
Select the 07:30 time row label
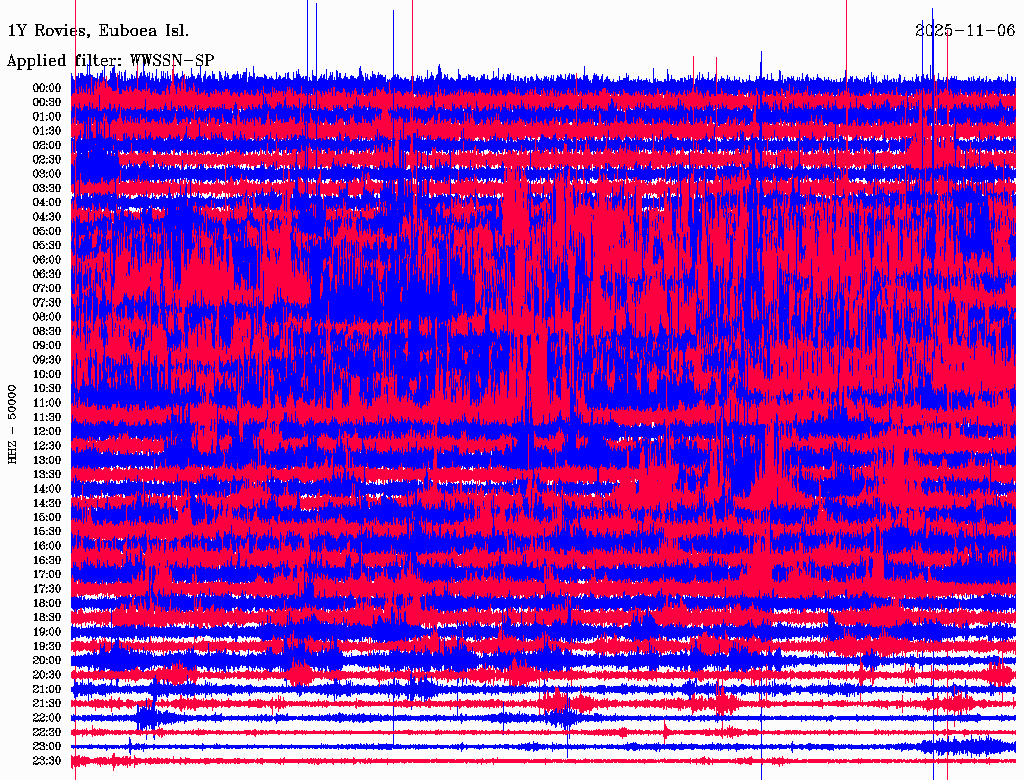tap(47, 303)
